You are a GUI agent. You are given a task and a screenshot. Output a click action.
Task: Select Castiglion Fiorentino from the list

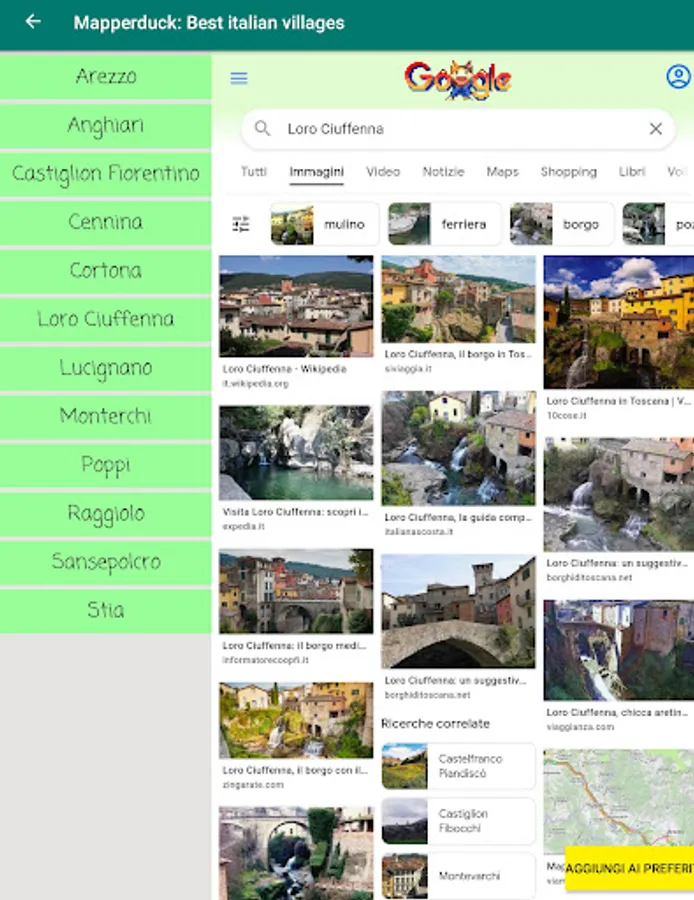(106, 173)
